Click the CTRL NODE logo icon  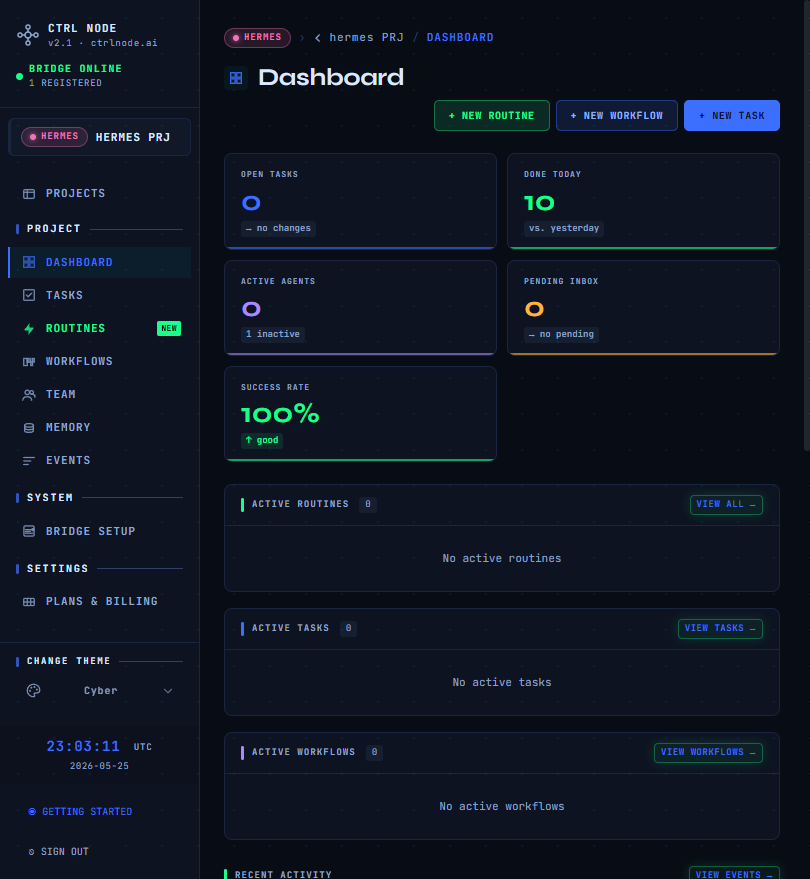[27, 35]
